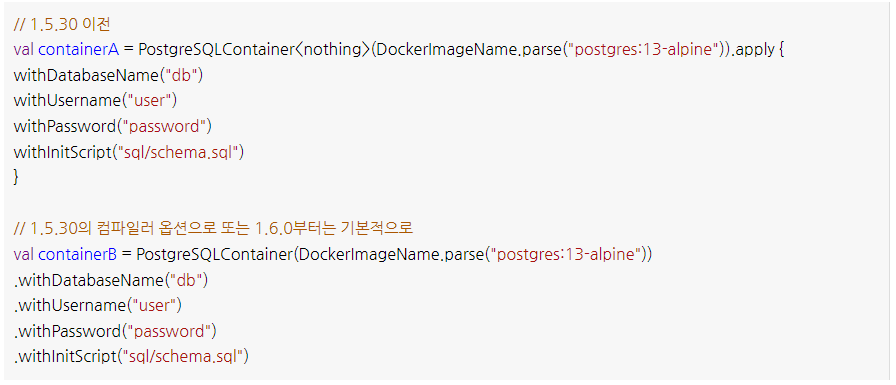Click the first 'val' keyword
Image resolution: width=896 pixels, height=385 pixels.
23,50
